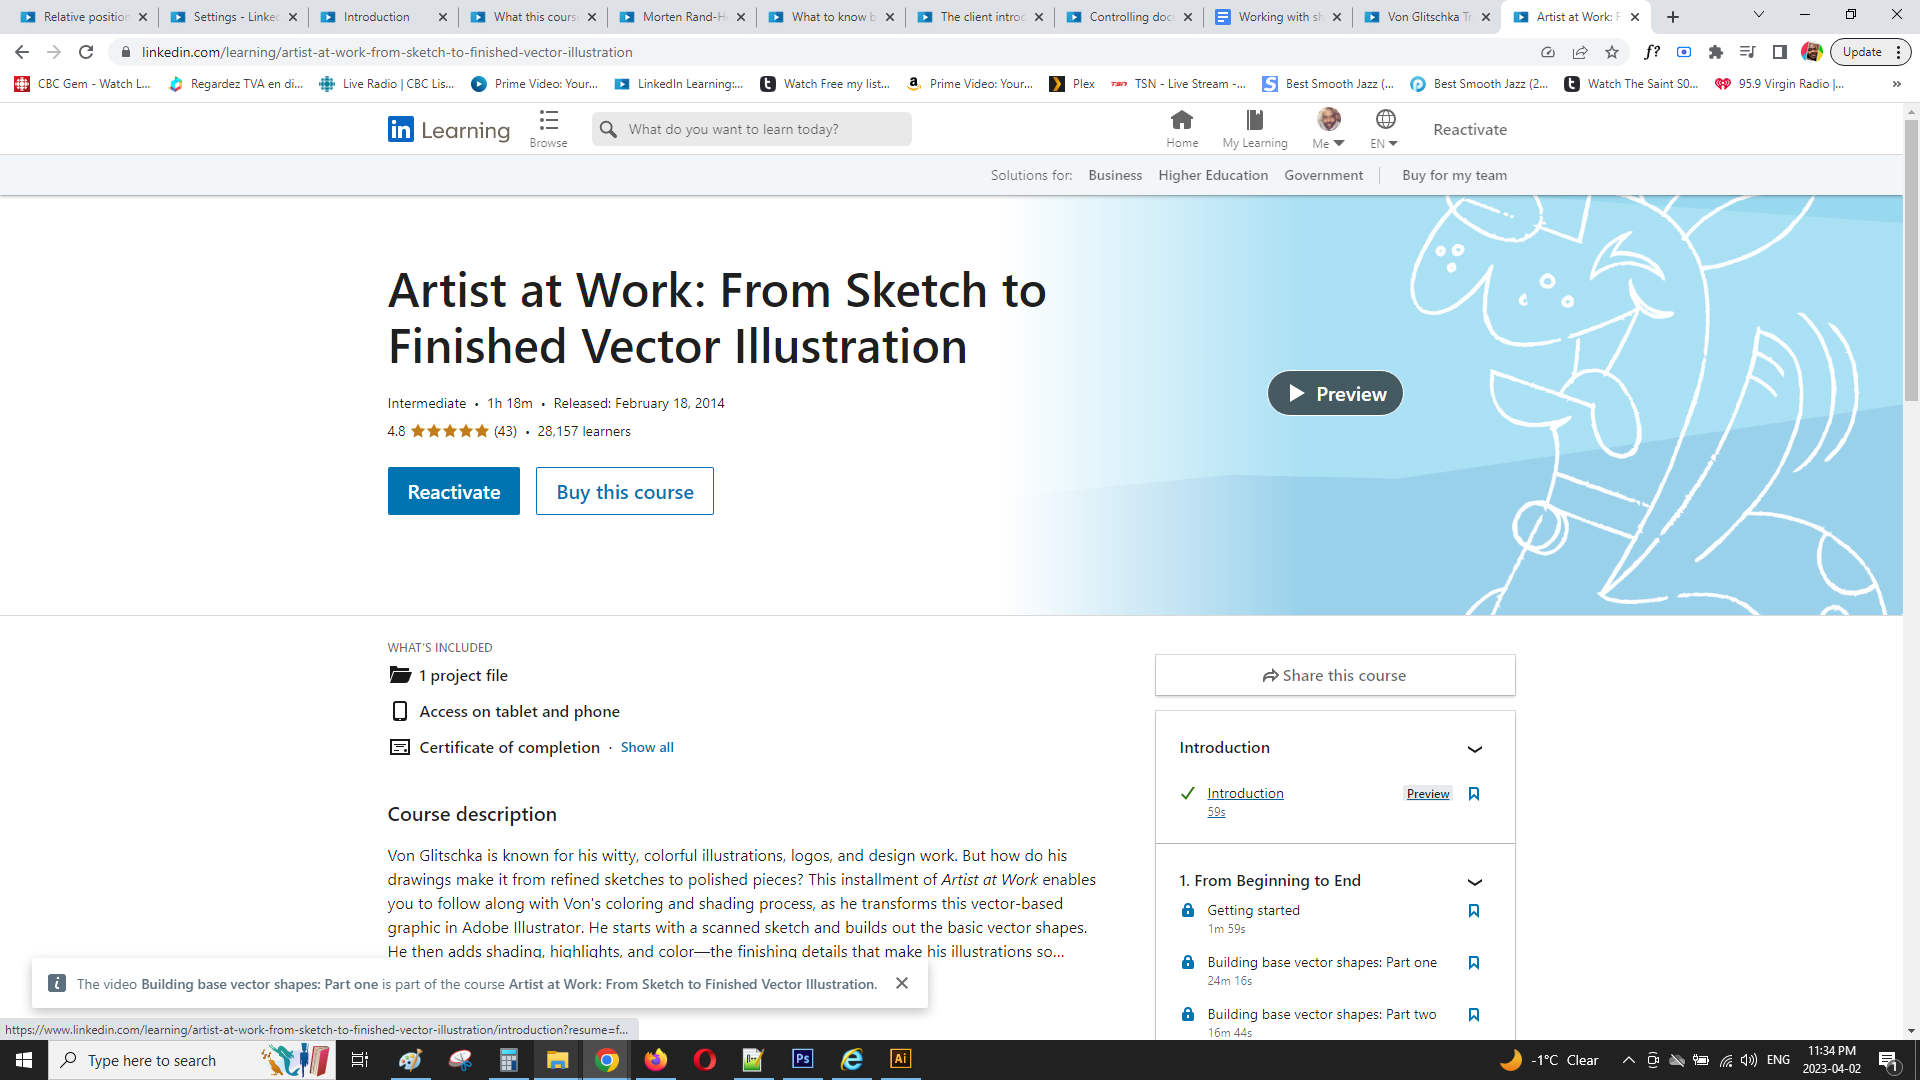Toggle bookmark for Getting started video

tap(1473, 911)
